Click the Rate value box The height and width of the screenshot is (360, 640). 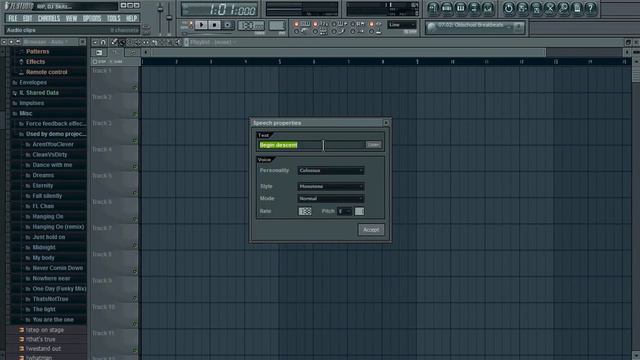pyautogui.click(x=305, y=211)
